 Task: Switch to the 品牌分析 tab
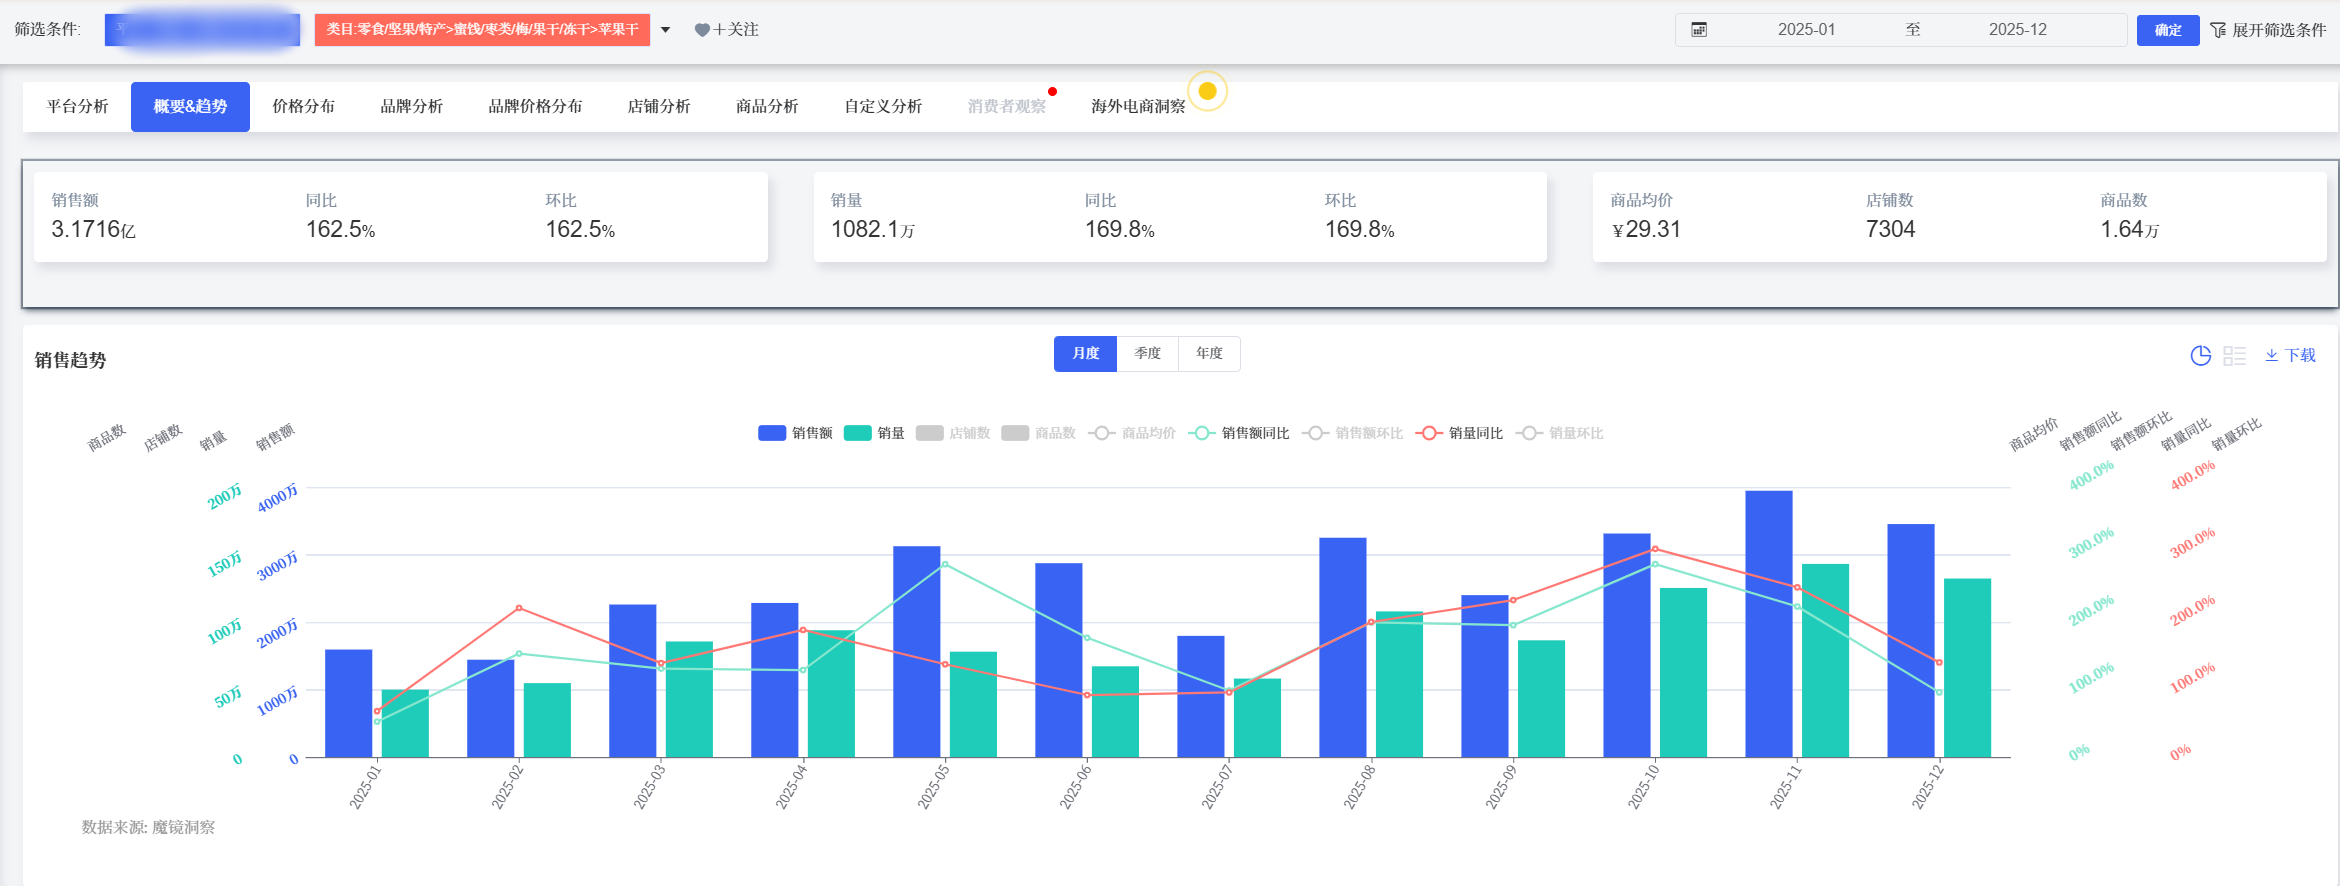(x=411, y=106)
